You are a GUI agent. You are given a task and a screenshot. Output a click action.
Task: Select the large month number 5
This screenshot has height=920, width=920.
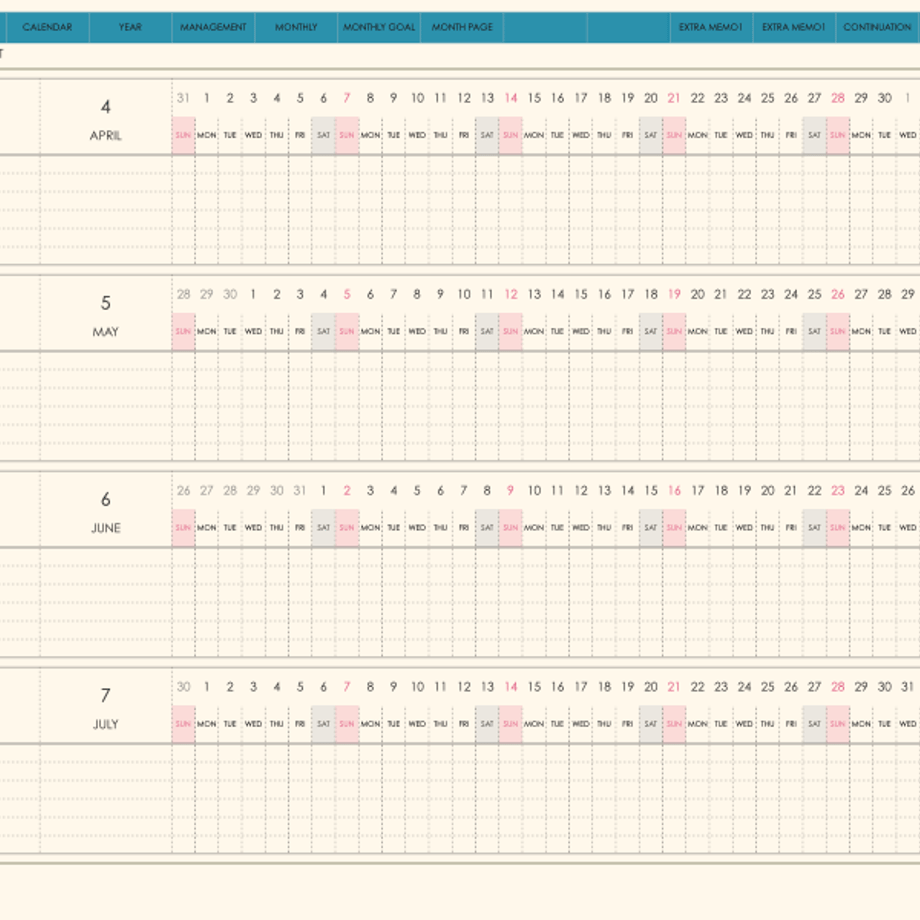tap(106, 303)
